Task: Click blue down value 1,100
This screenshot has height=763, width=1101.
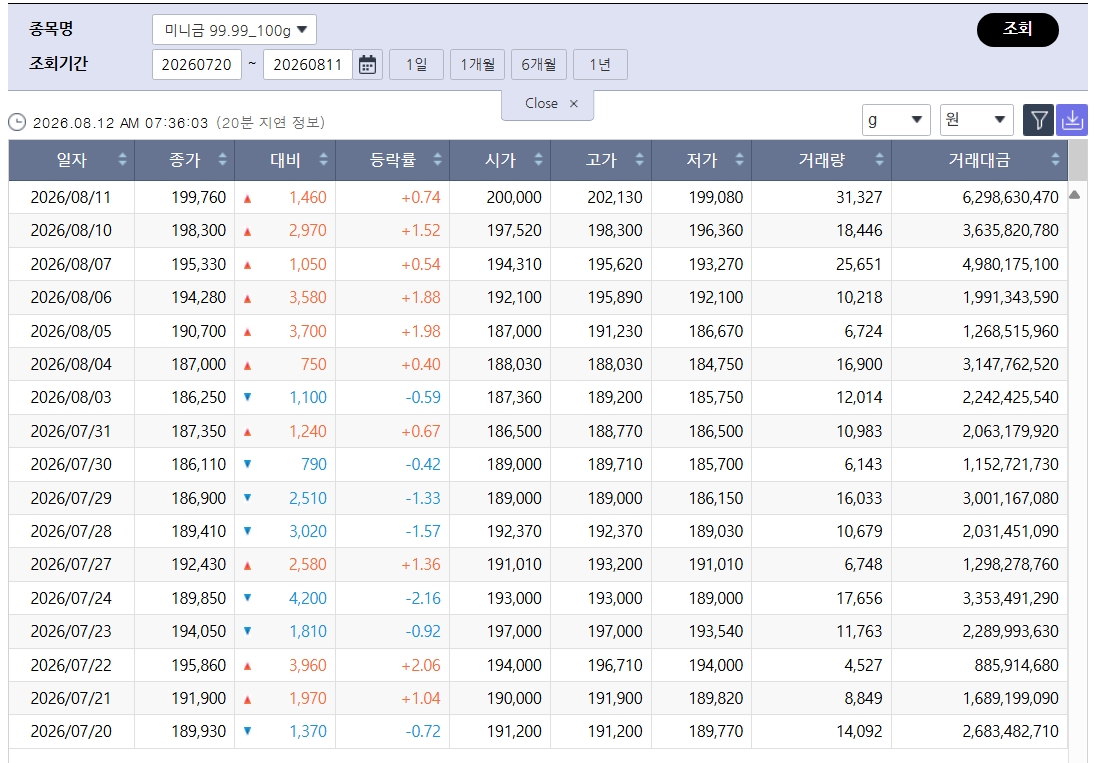Action: 308,397
